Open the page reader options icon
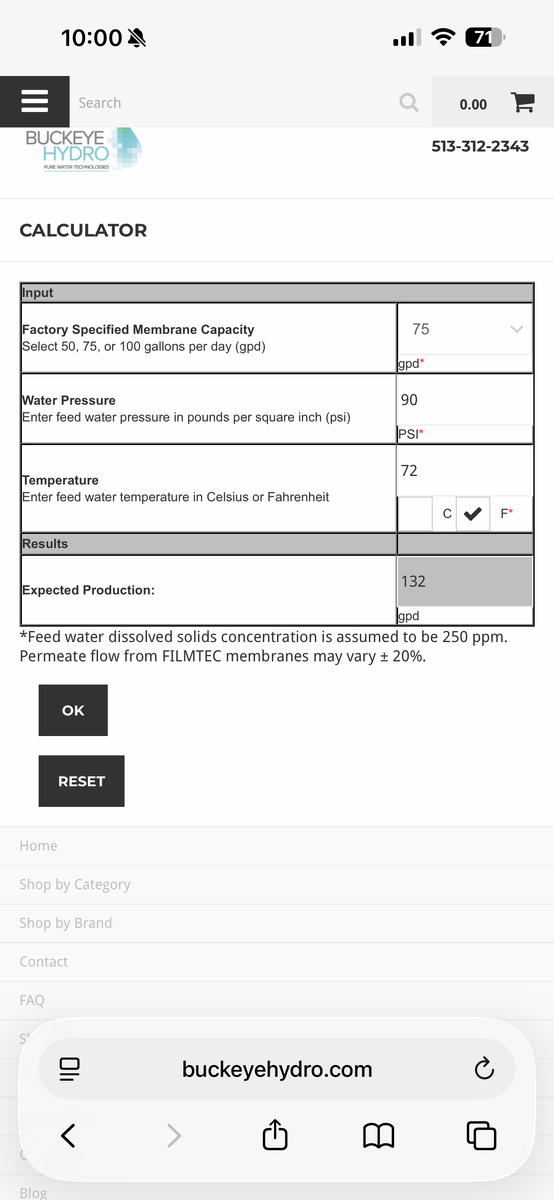The width and height of the screenshot is (554, 1200). click(69, 1069)
